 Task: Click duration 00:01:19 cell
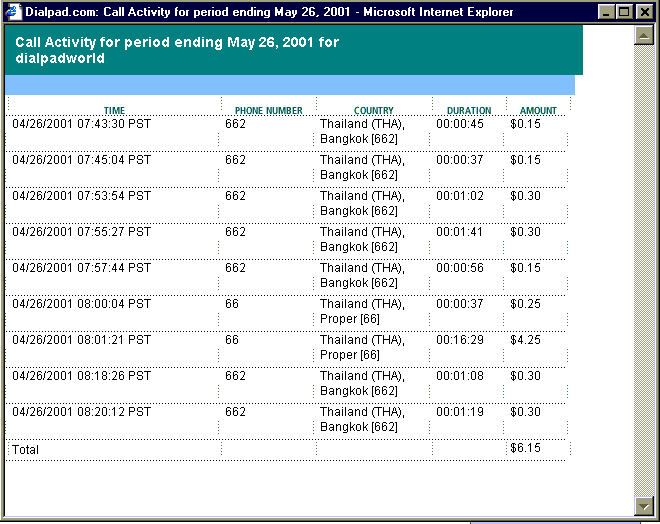pos(460,412)
